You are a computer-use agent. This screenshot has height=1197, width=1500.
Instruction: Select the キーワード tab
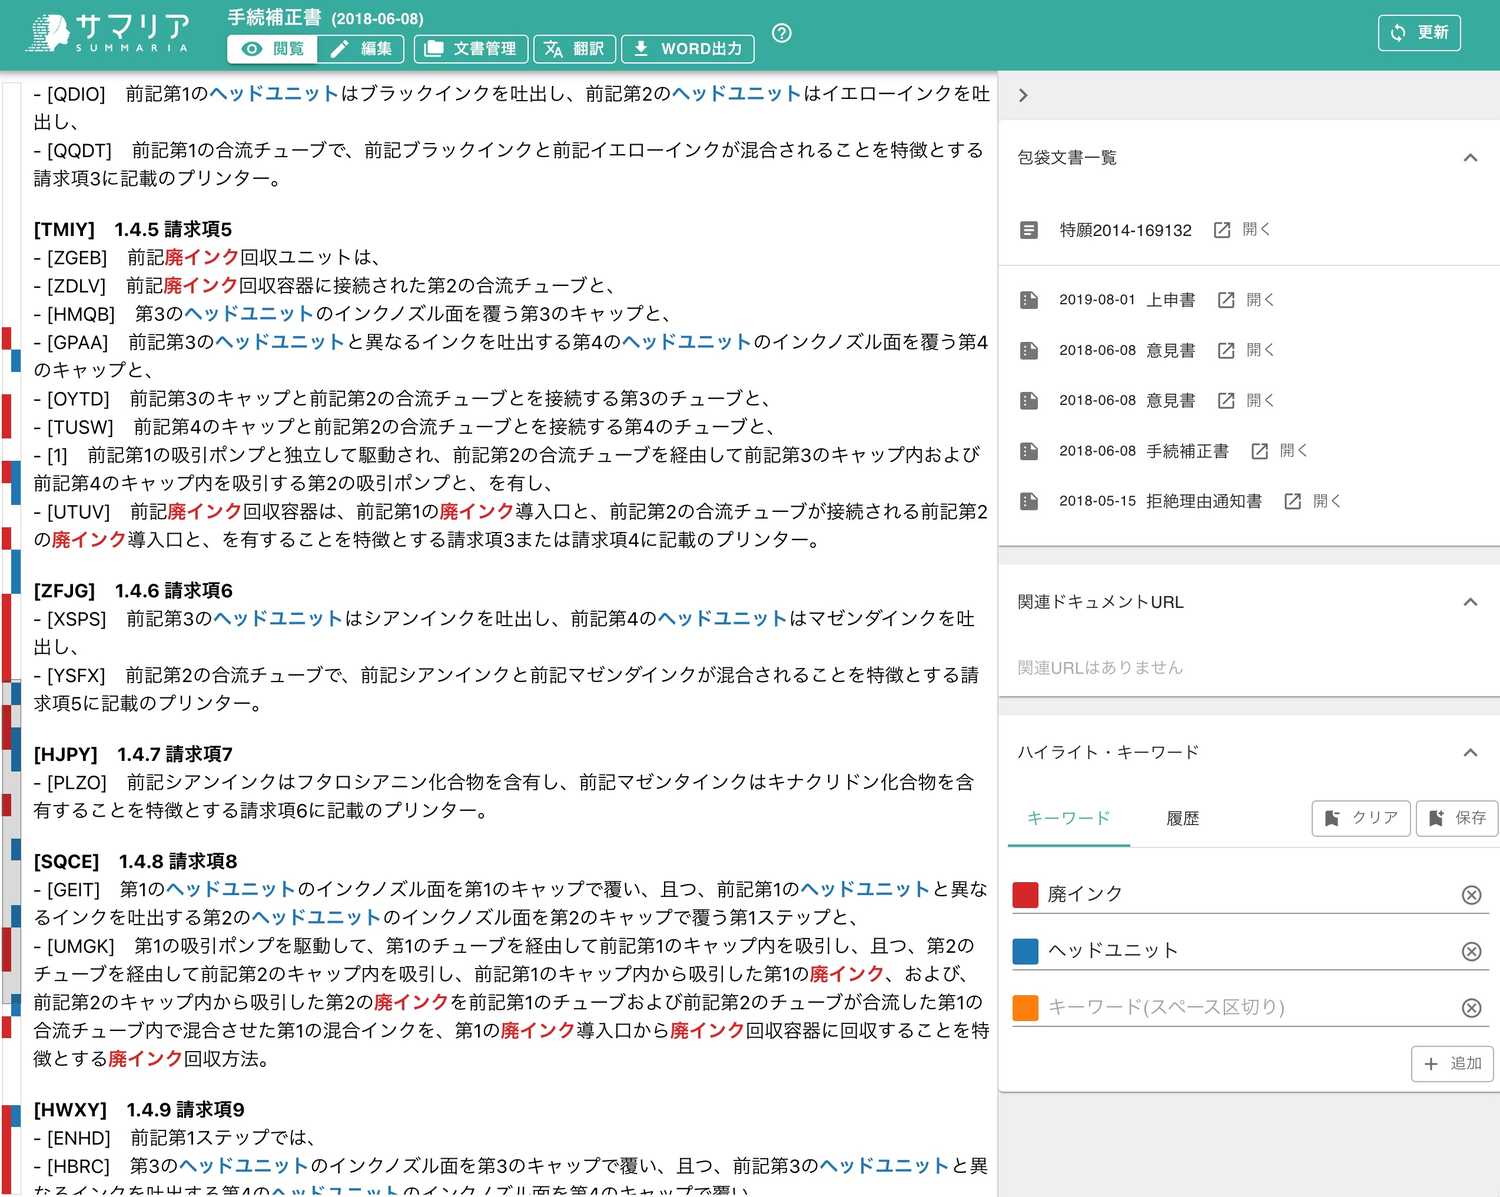[x=1069, y=819]
